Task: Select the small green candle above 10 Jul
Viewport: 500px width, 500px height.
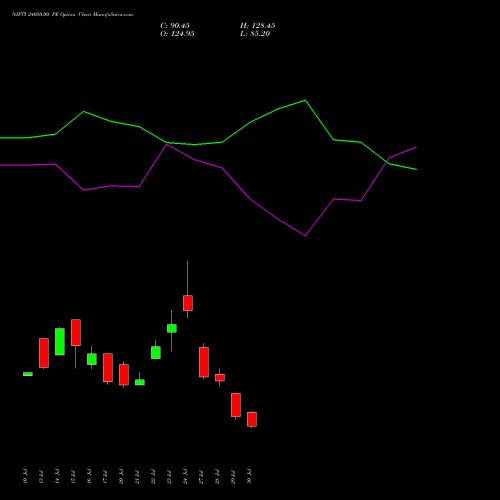Action: click(x=28, y=374)
